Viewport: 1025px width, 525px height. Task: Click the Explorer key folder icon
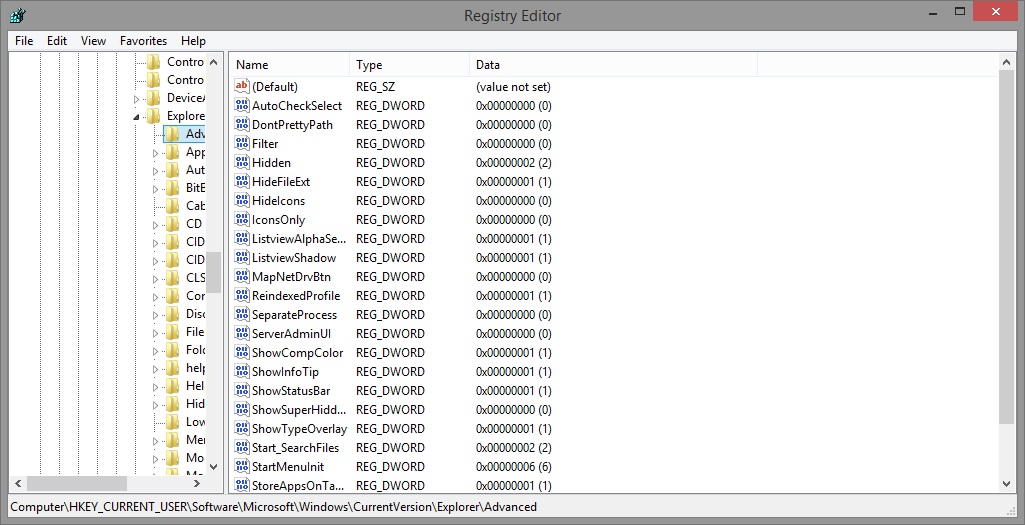coord(154,116)
